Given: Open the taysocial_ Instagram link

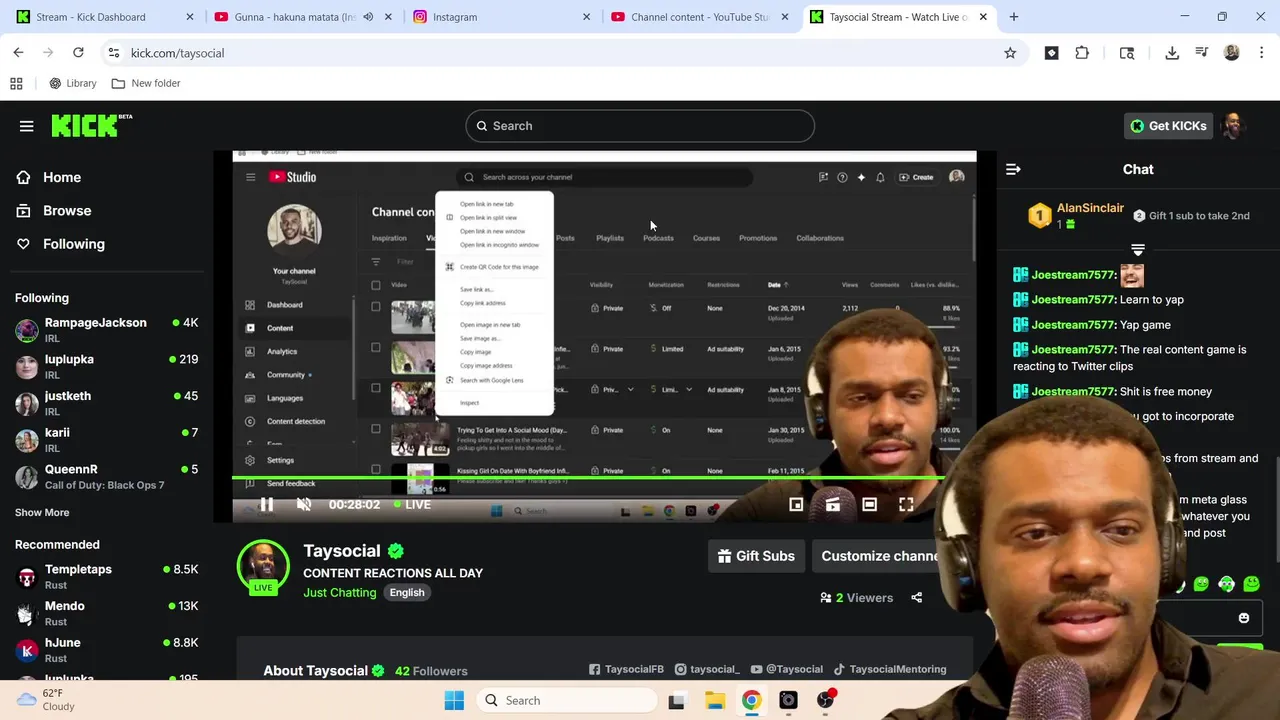Looking at the screenshot, I should [x=707, y=669].
